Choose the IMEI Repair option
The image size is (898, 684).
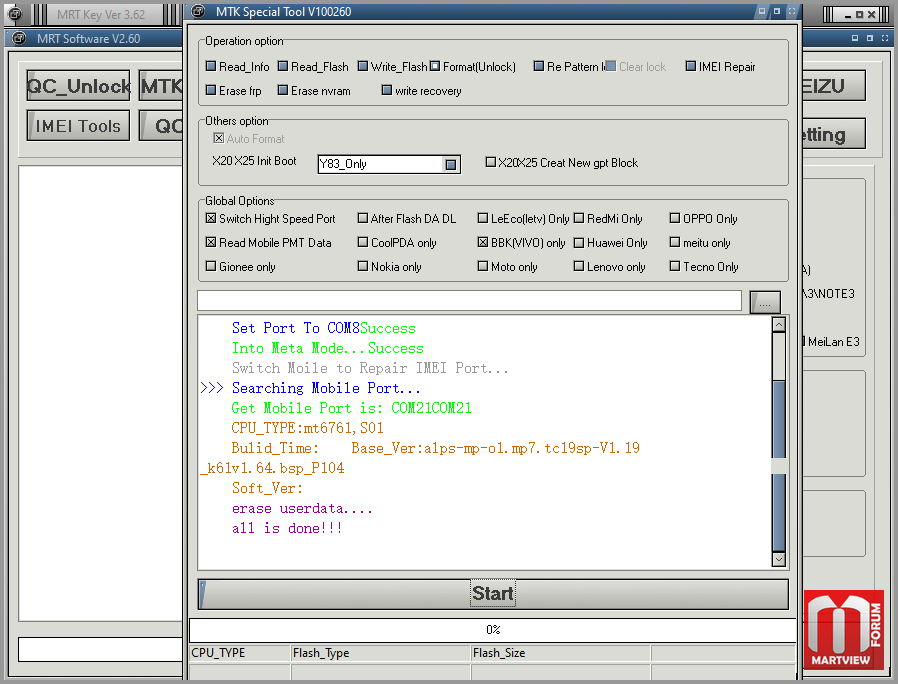coord(691,67)
